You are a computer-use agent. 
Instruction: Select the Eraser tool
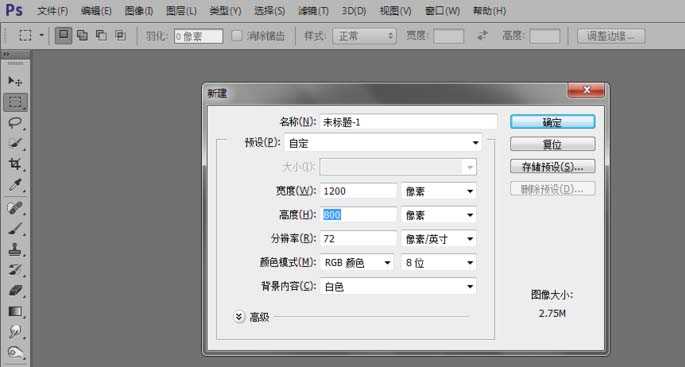pyautogui.click(x=15, y=291)
